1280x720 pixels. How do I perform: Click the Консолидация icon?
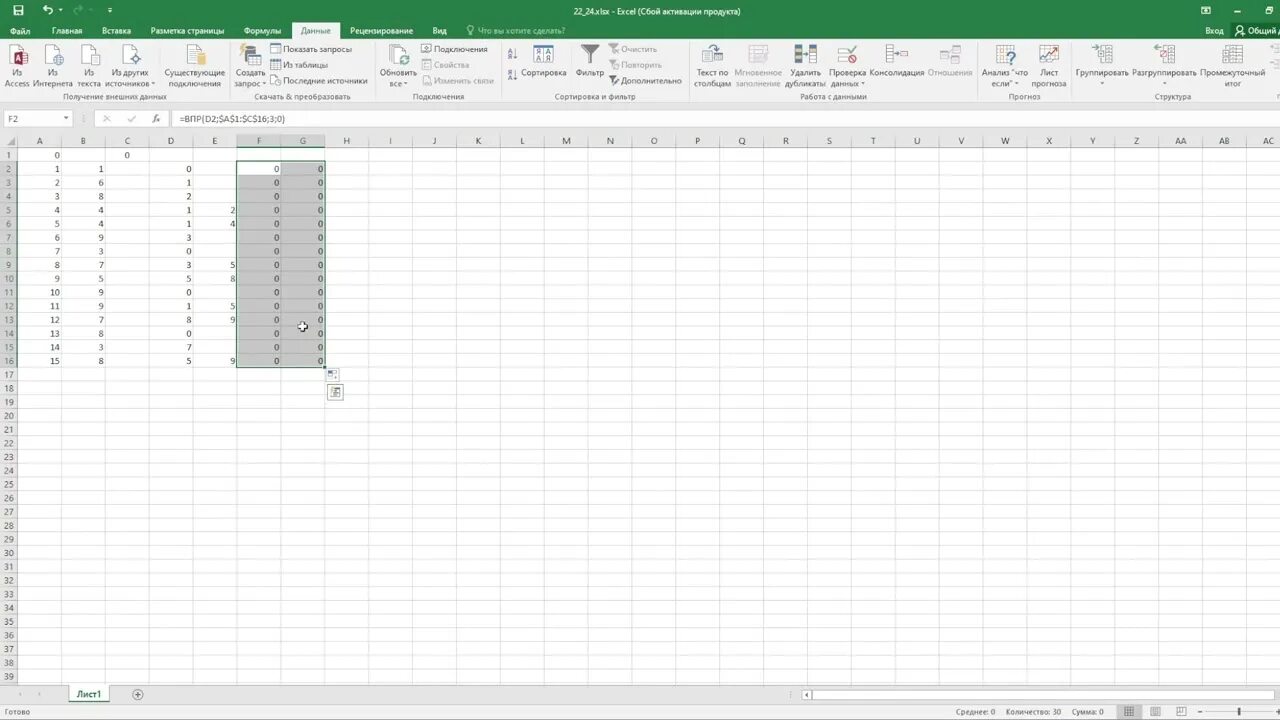(x=896, y=62)
